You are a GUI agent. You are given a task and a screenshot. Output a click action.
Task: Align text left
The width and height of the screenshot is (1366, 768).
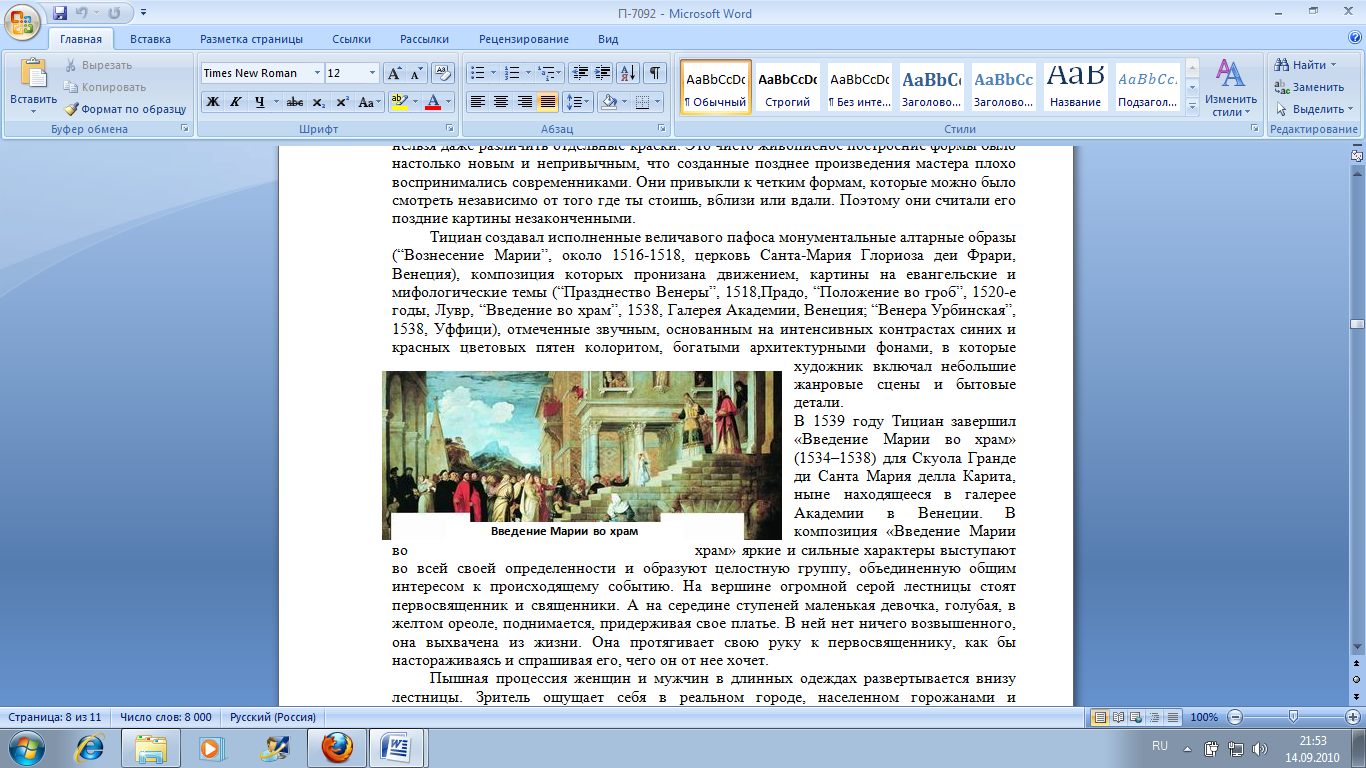pos(478,102)
